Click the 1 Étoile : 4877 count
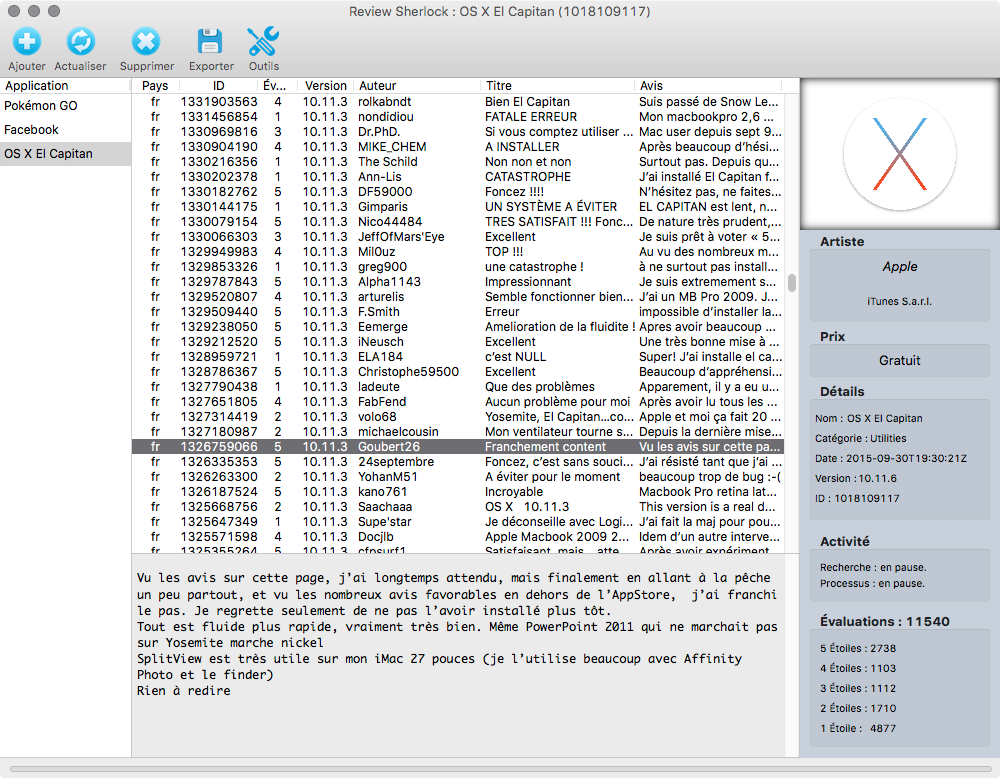 pos(858,728)
